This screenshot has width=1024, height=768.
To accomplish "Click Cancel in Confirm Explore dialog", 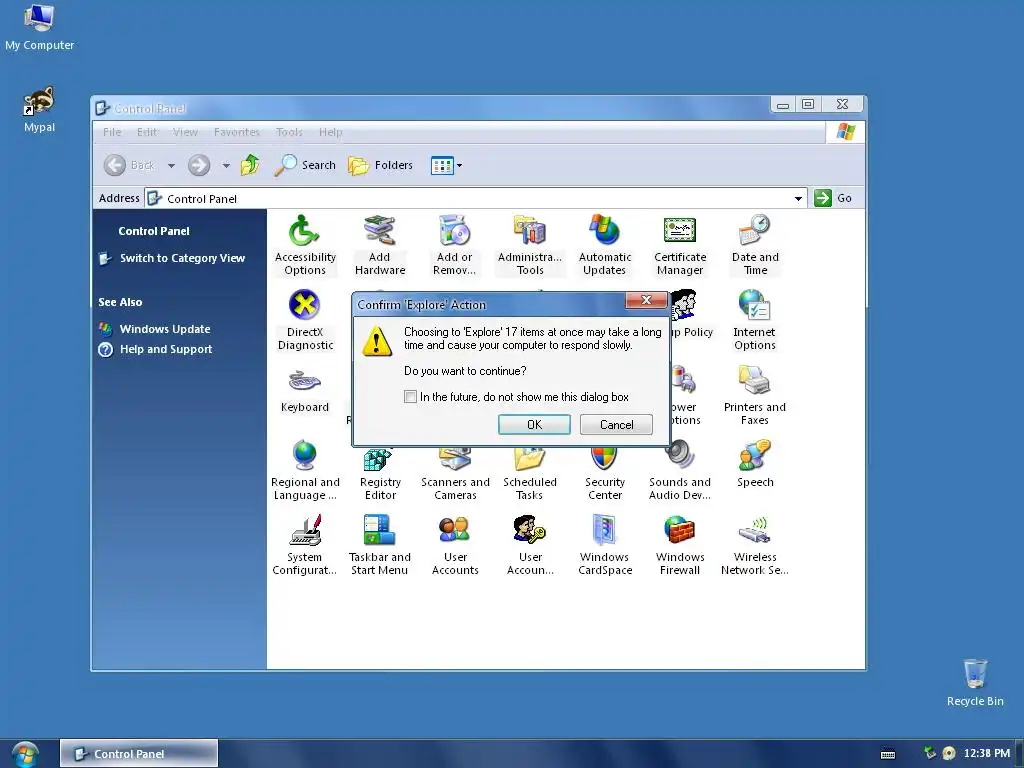I will coord(616,424).
